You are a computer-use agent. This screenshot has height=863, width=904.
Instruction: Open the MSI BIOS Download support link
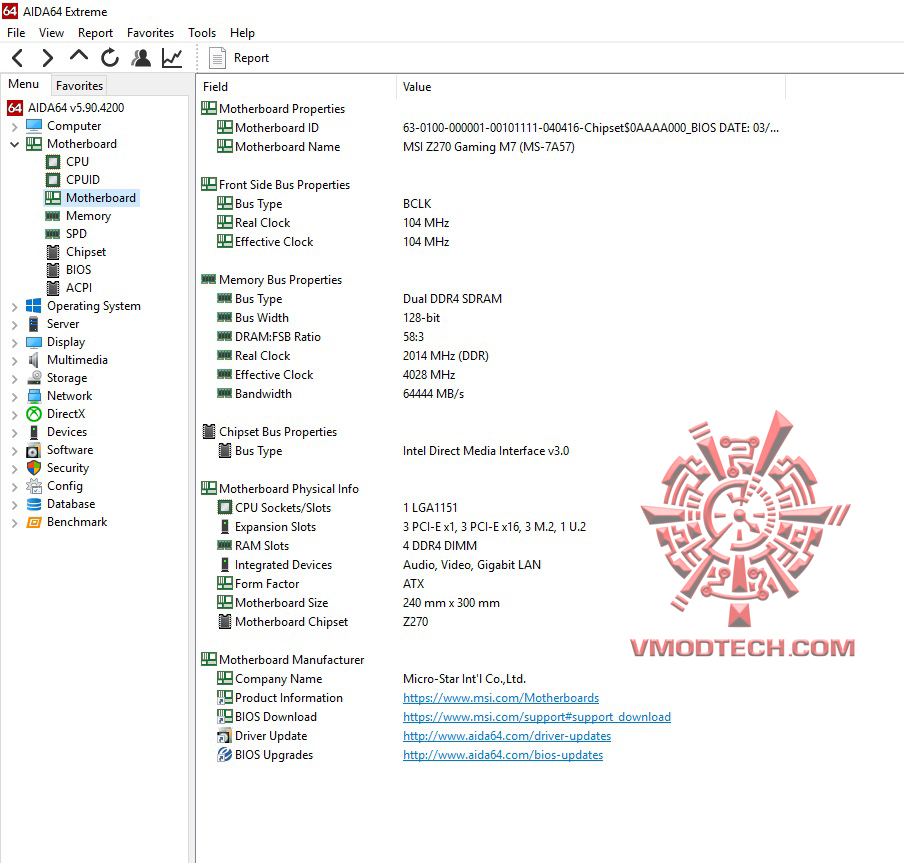coord(536,717)
